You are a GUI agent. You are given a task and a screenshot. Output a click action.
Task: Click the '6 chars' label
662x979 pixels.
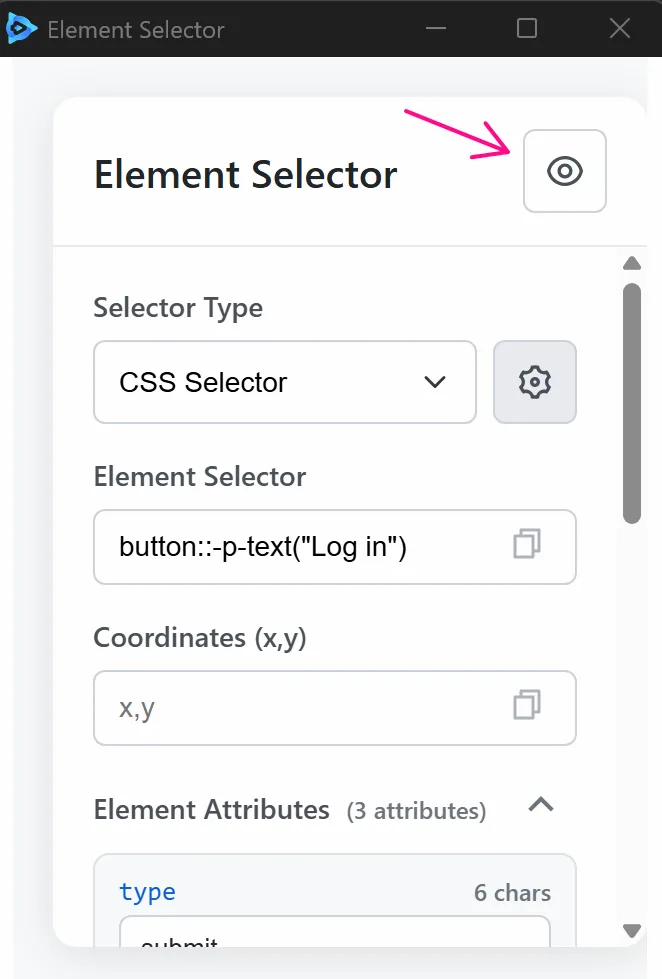click(512, 893)
